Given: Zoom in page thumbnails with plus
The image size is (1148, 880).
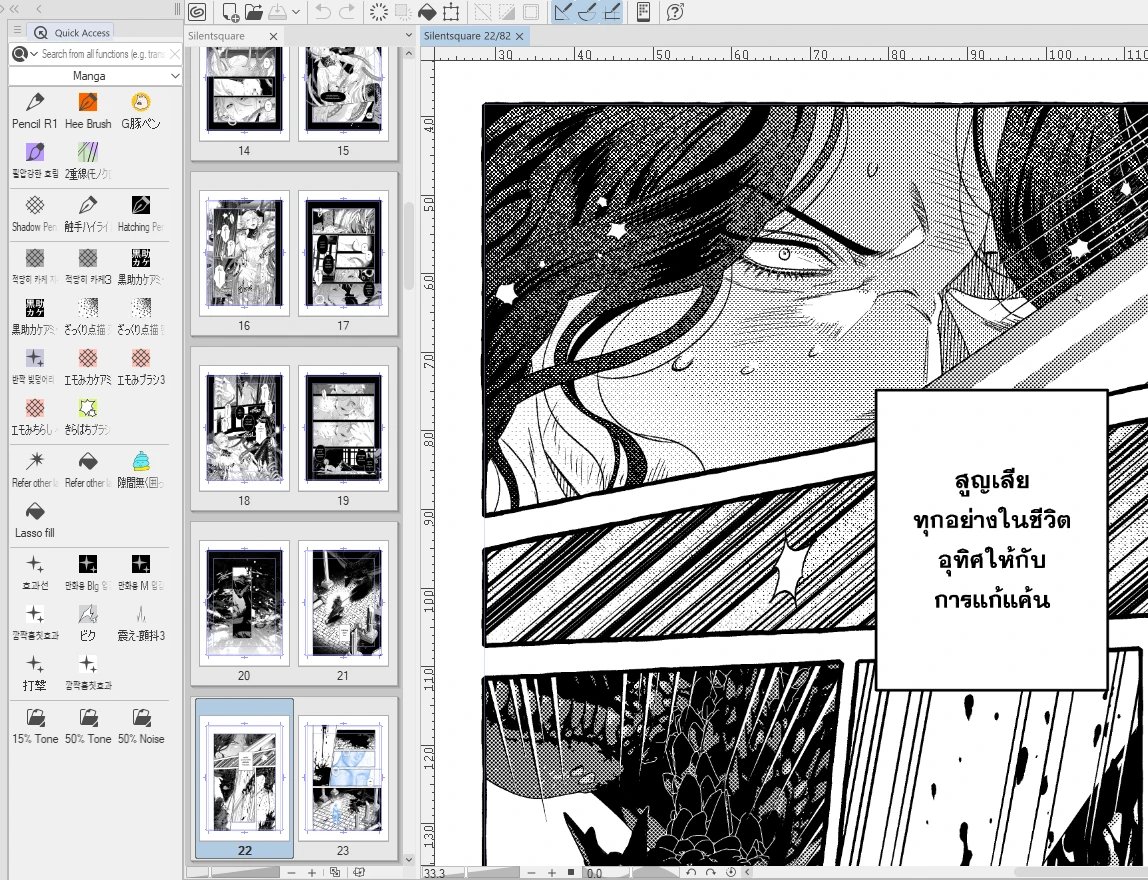Looking at the screenshot, I should point(312,873).
